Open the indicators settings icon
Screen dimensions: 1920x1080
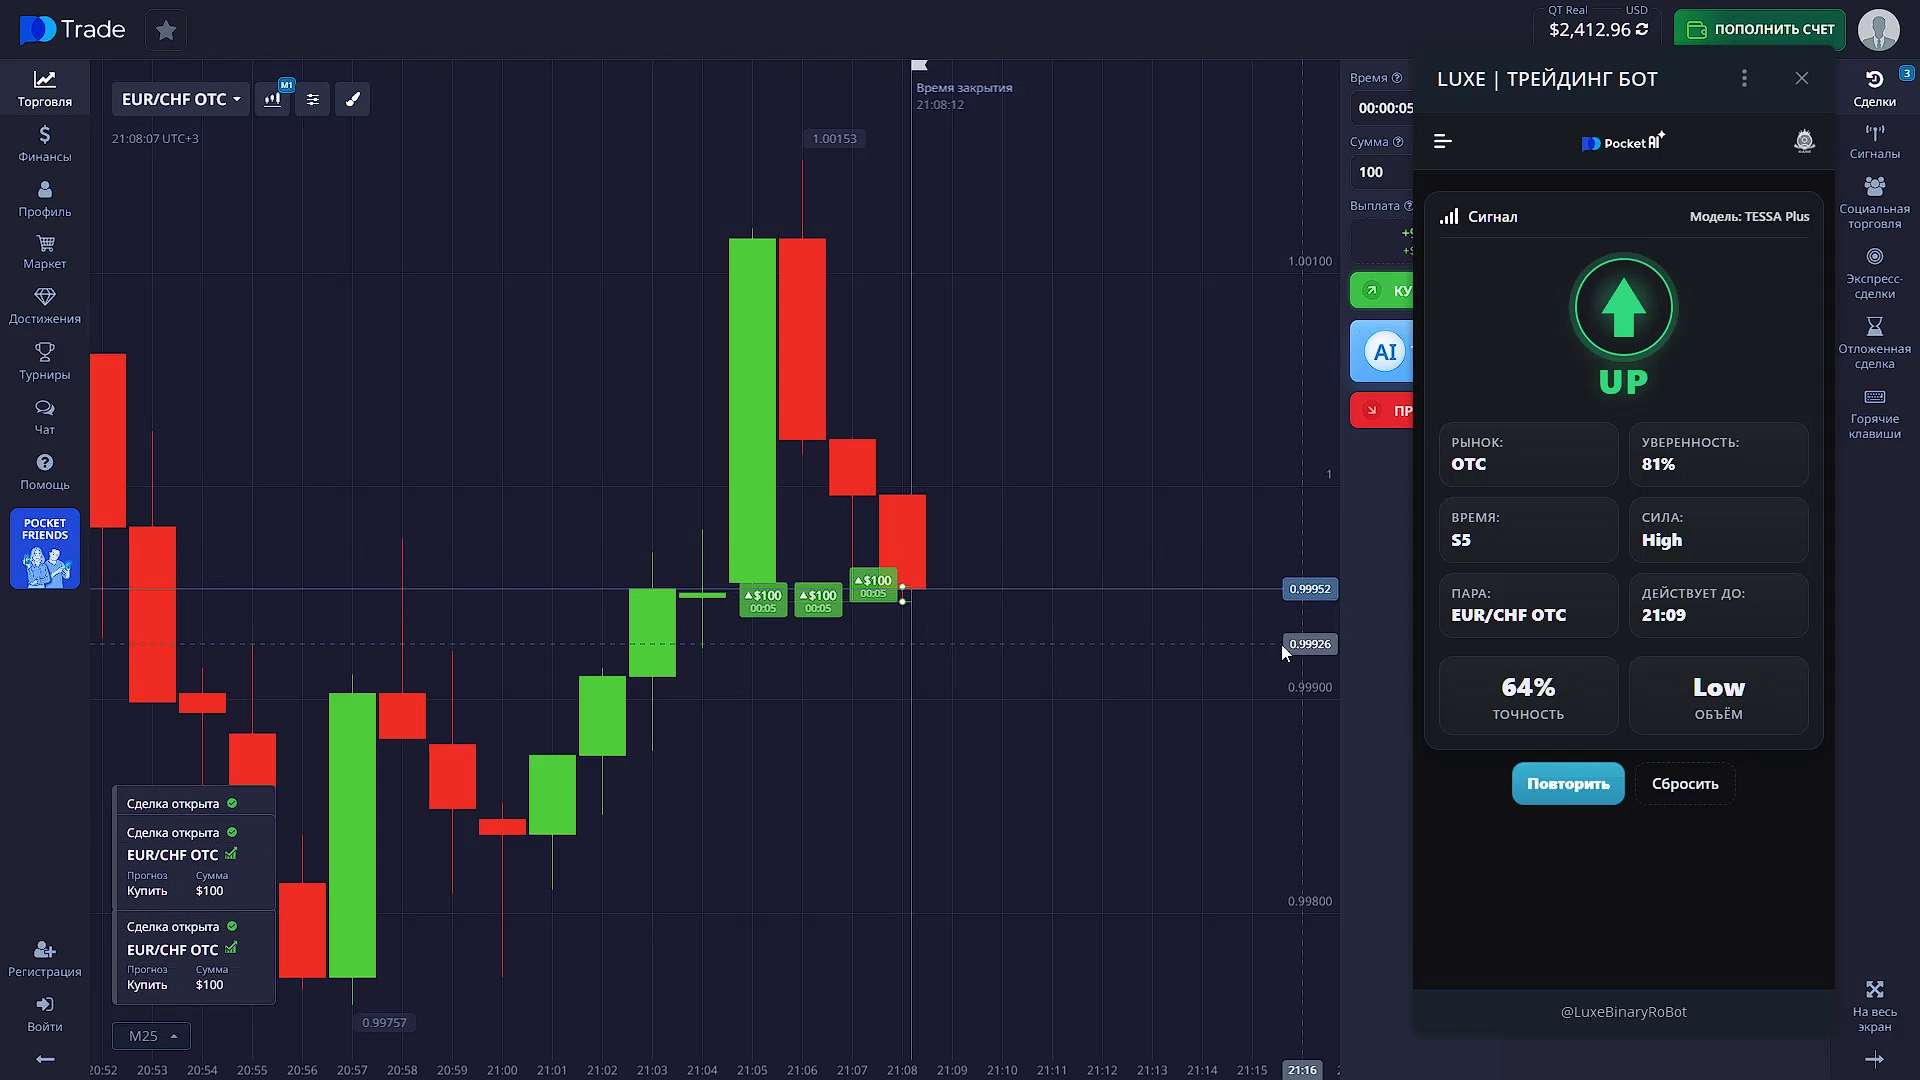click(x=313, y=99)
